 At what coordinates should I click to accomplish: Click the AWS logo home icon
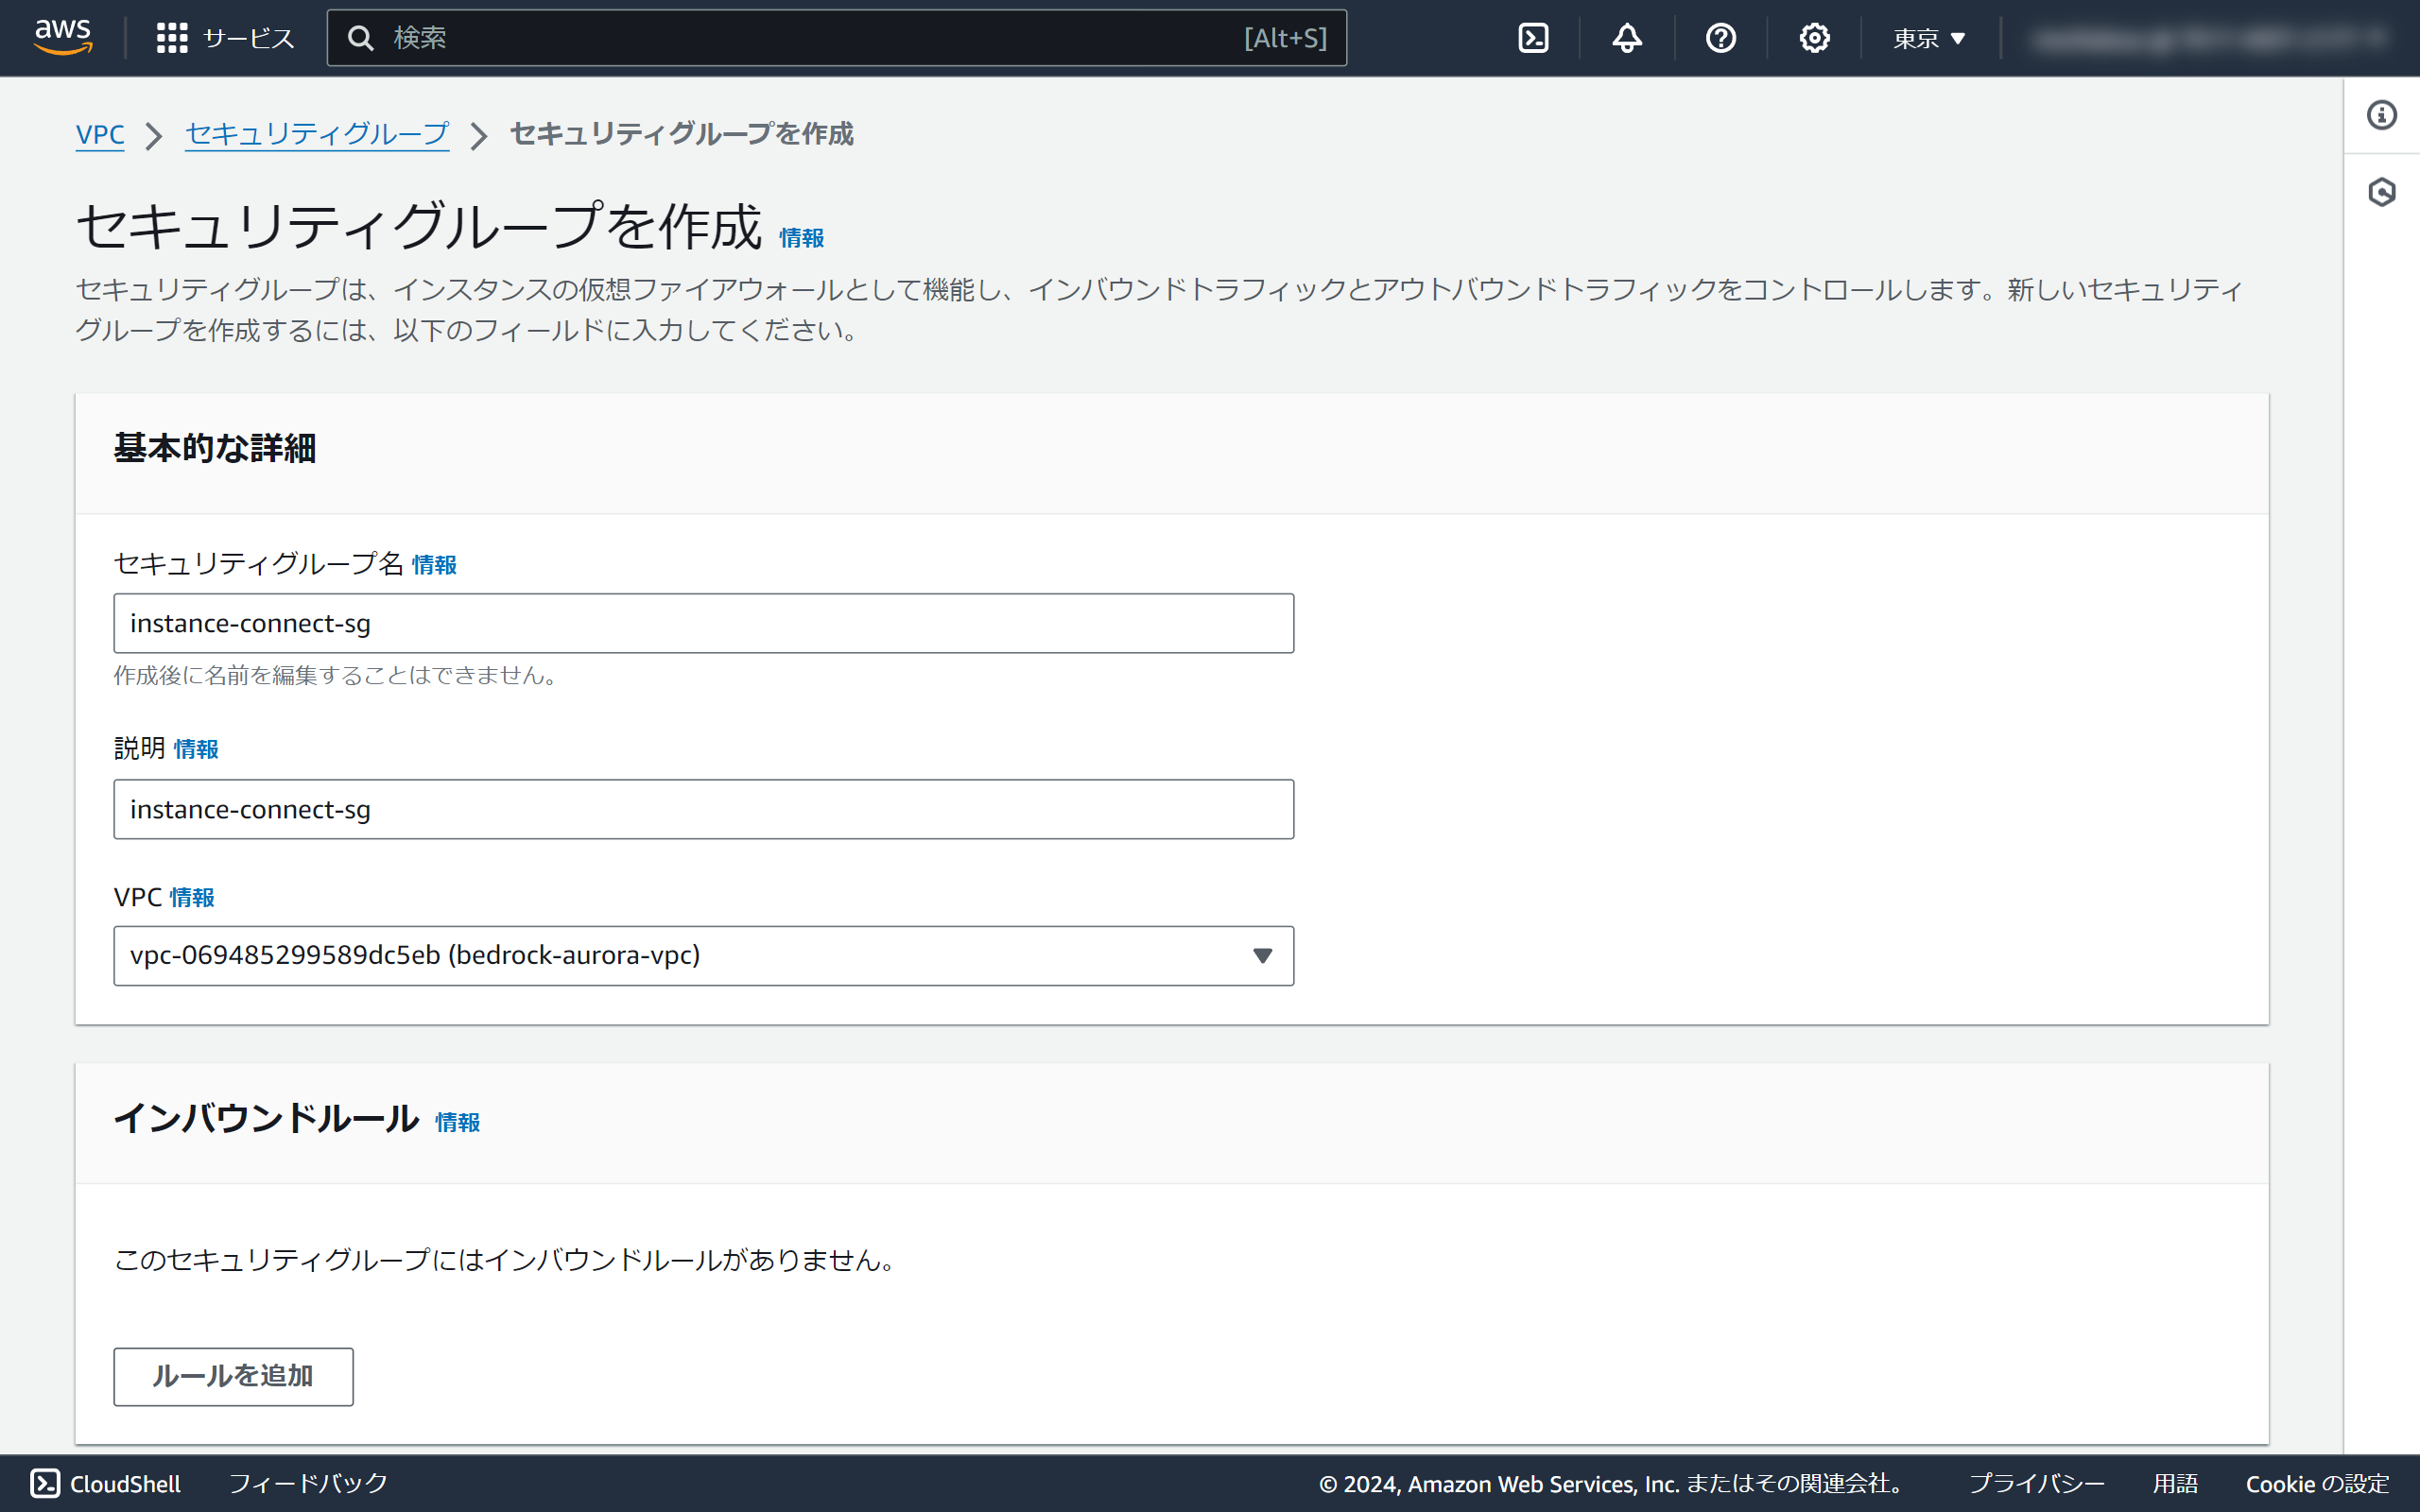tap(63, 37)
